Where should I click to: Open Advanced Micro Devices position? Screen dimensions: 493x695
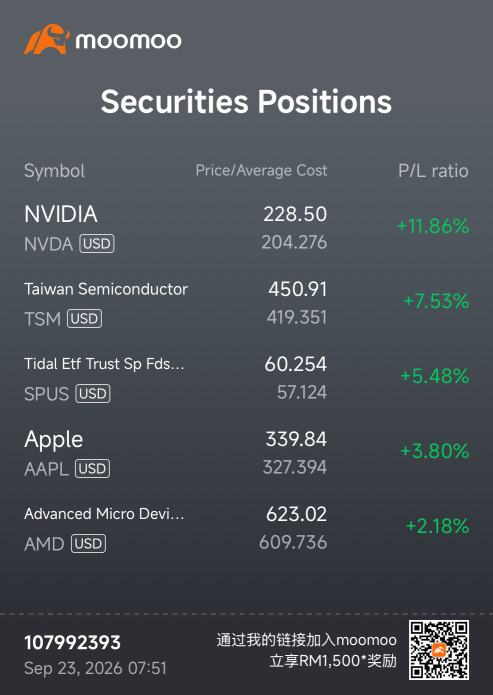tap(246, 528)
